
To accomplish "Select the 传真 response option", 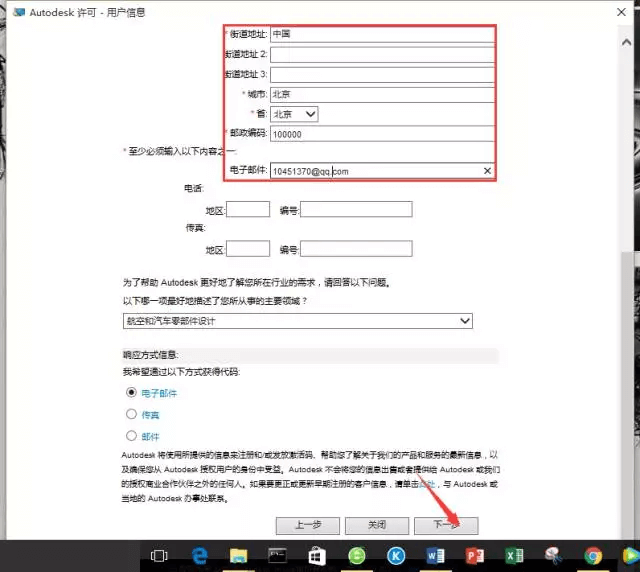I will pyautogui.click(x=131, y=414).
